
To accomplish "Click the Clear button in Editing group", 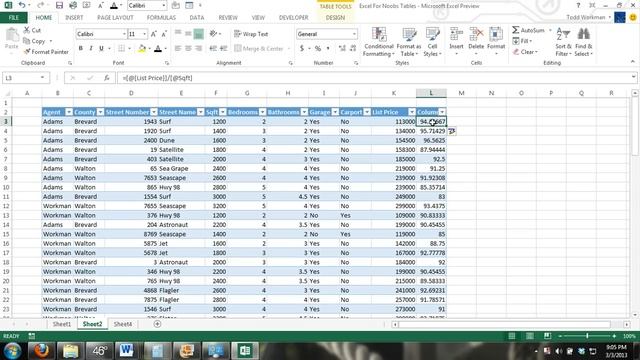I will pyautogui.click(x=525, y=52).
